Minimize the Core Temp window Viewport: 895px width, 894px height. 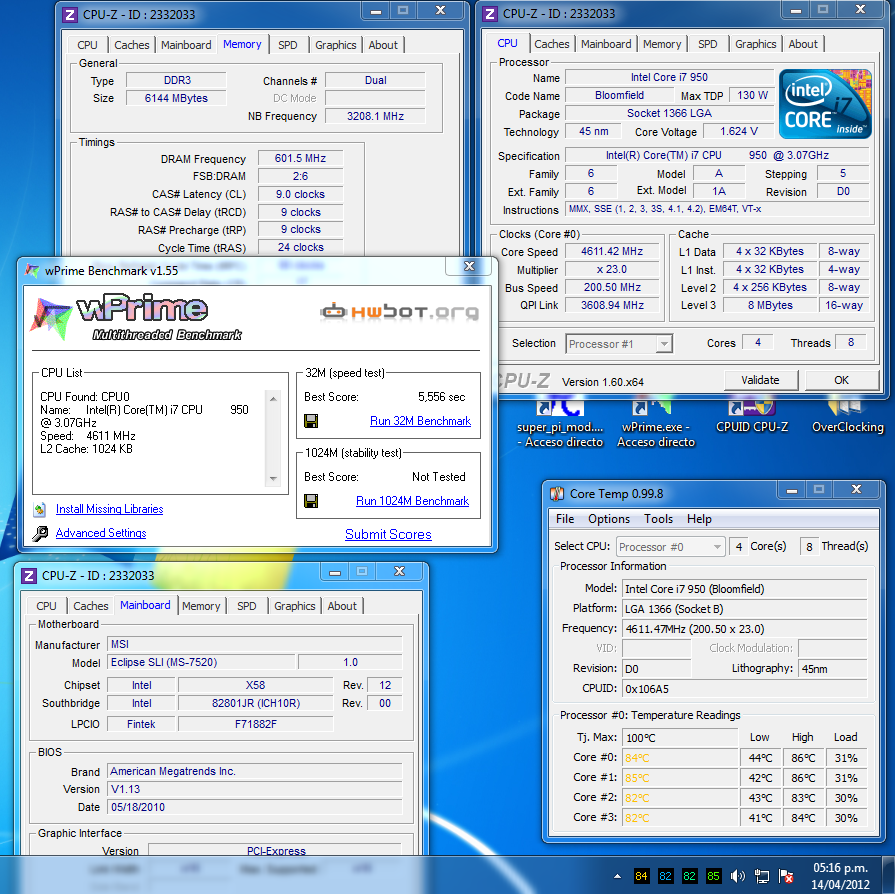coord(792,490)
